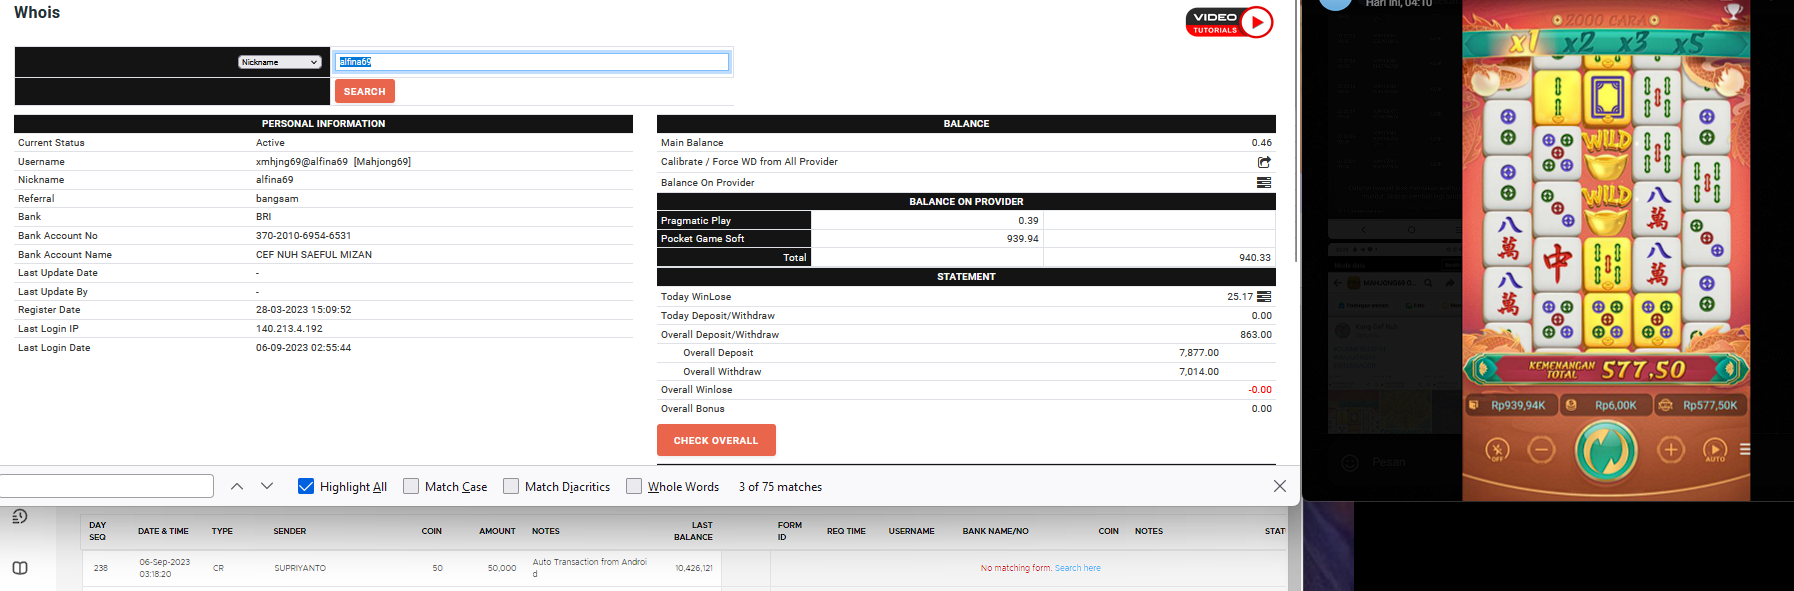The image size is (1794, 591).
Task: Spin the green slot game button
Action: pos(1606,450)
